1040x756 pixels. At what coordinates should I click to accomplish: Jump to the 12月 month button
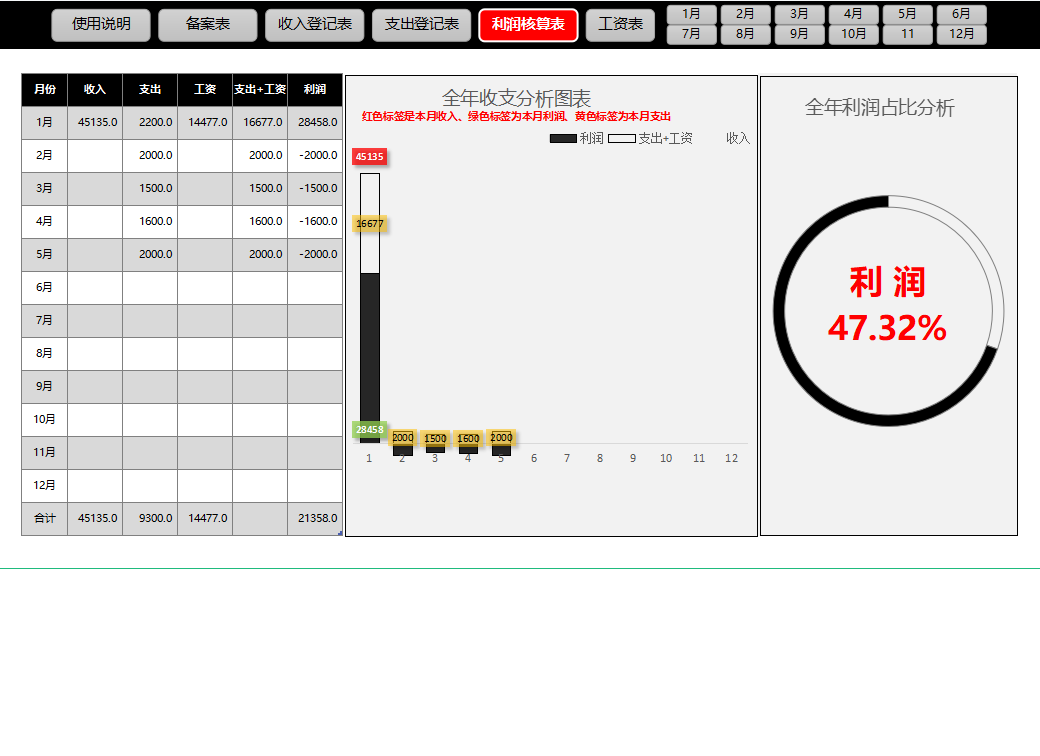tap(962, 34)
